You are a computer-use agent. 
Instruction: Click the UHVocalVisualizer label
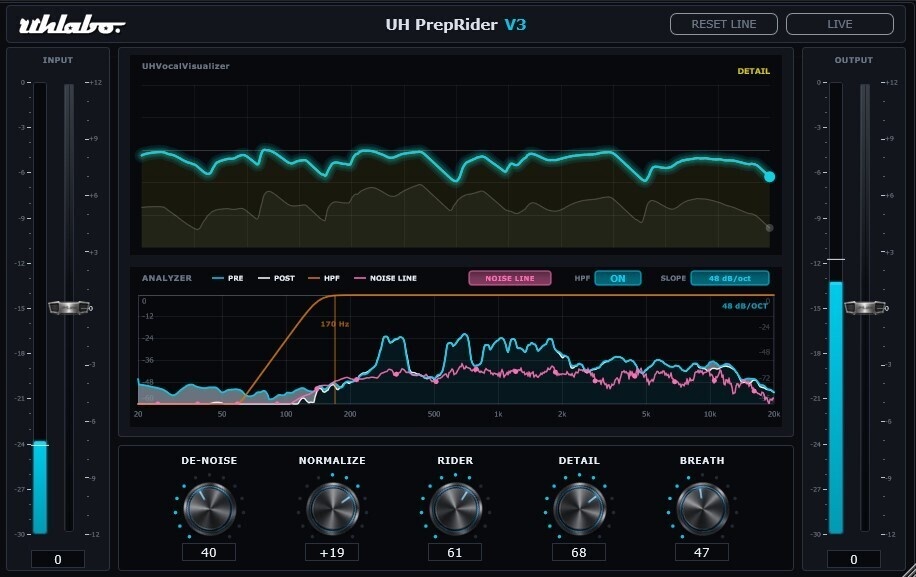point(186,66)
